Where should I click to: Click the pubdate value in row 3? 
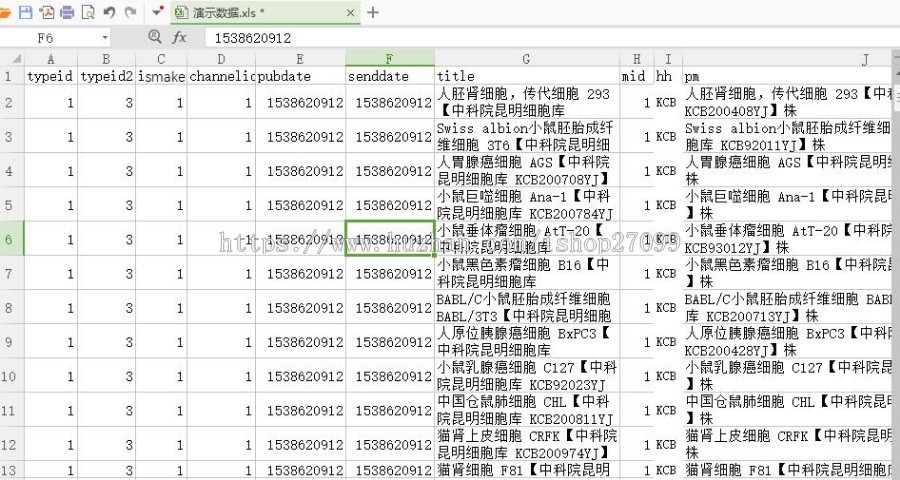300,137
